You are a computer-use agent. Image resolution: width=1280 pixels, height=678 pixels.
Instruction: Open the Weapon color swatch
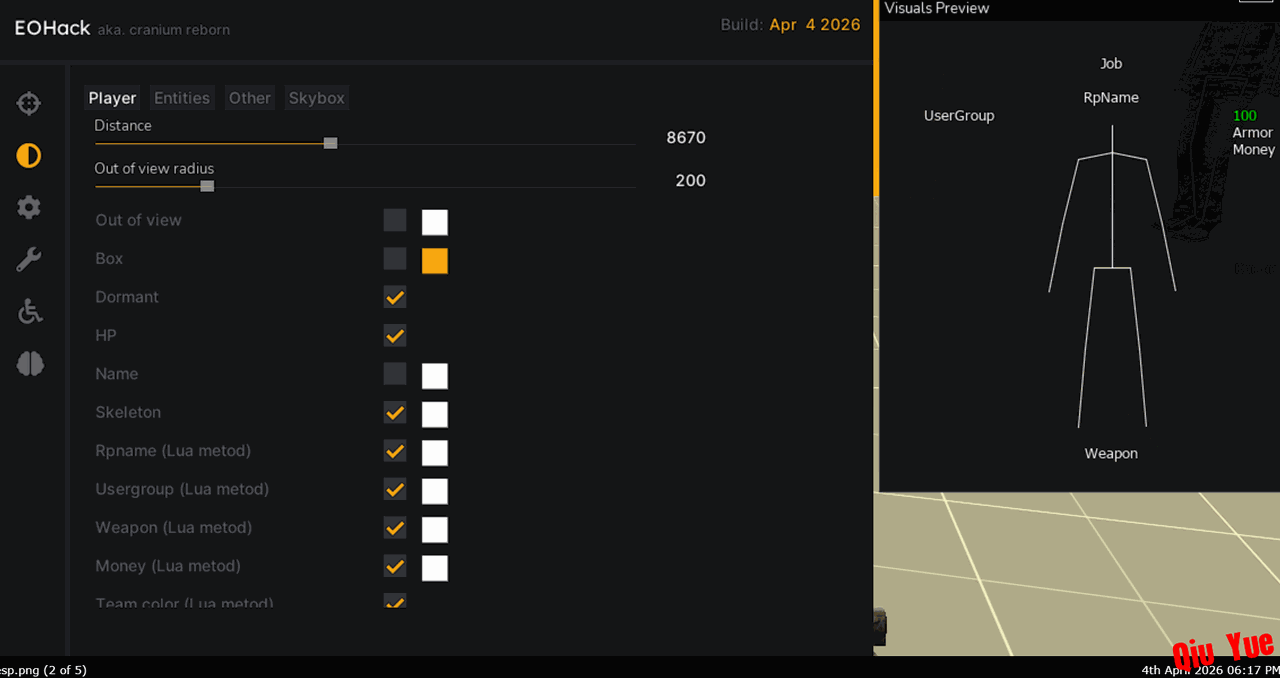pos(435,530)
